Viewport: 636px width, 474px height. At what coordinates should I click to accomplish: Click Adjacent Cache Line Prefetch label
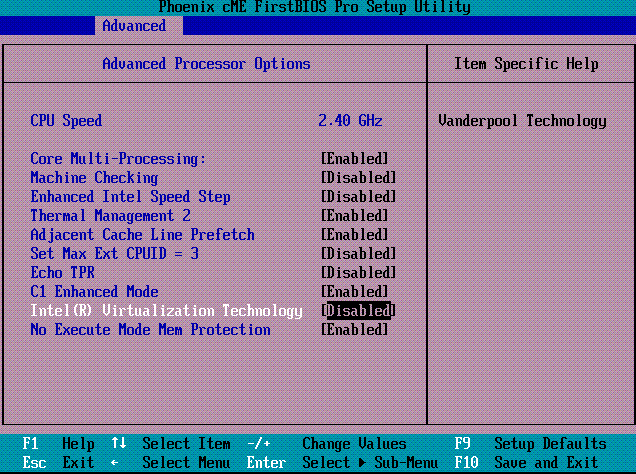coord(142,235)
